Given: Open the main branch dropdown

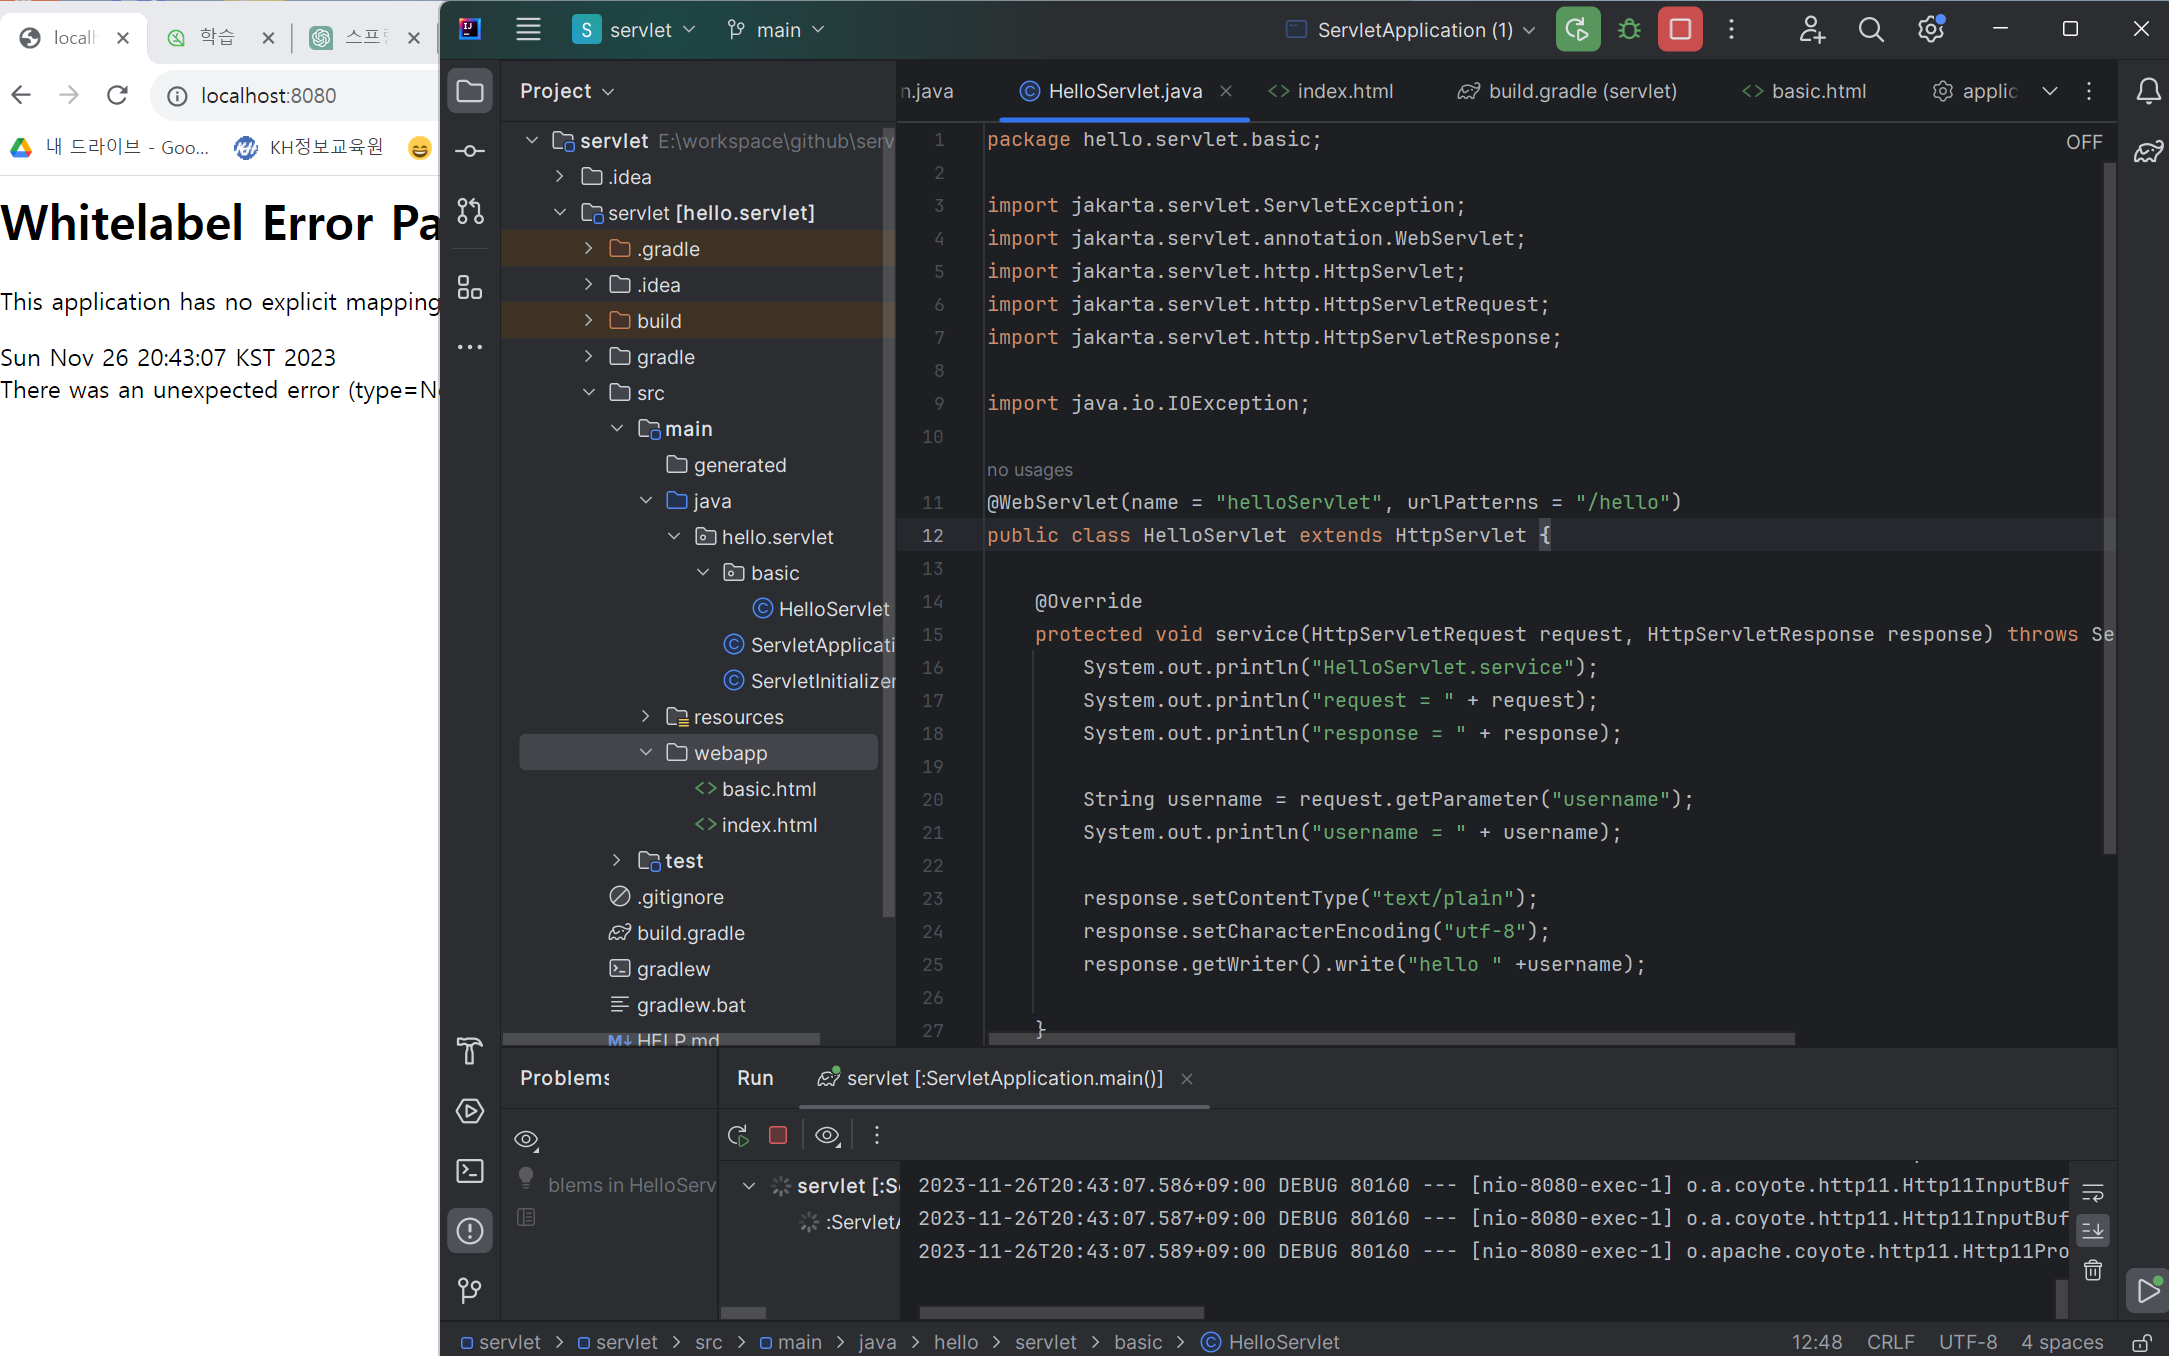Looking at the screenshot, I should [776, 30].
